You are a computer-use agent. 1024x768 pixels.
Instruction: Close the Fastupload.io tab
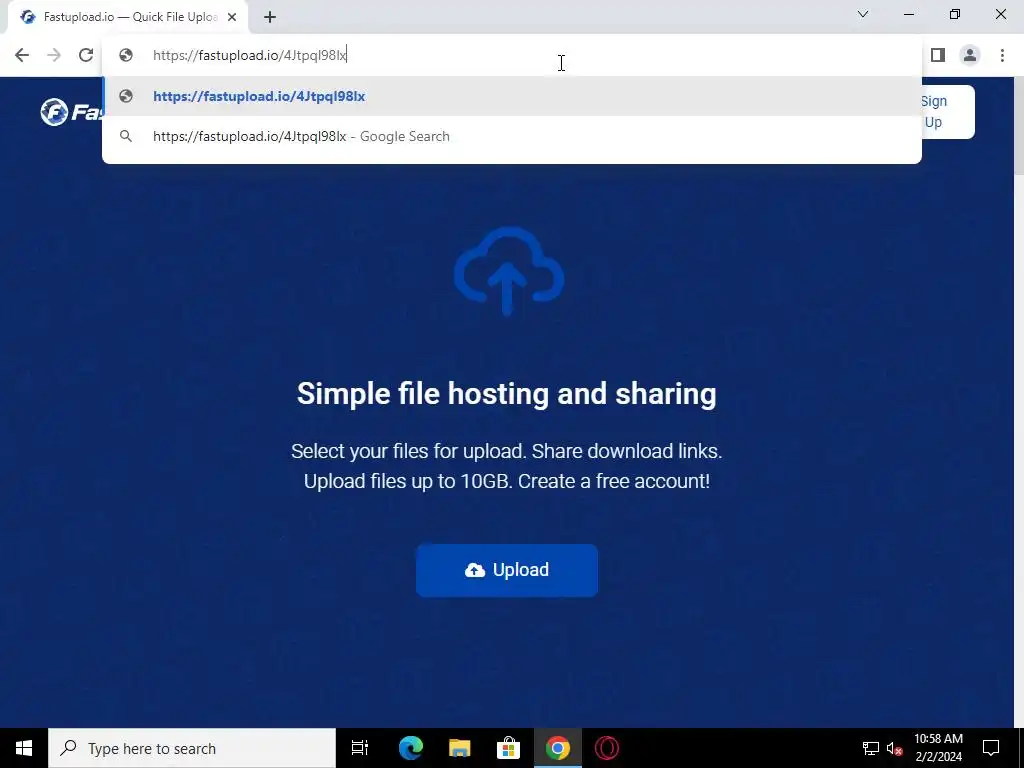click(x=232, y=17)
